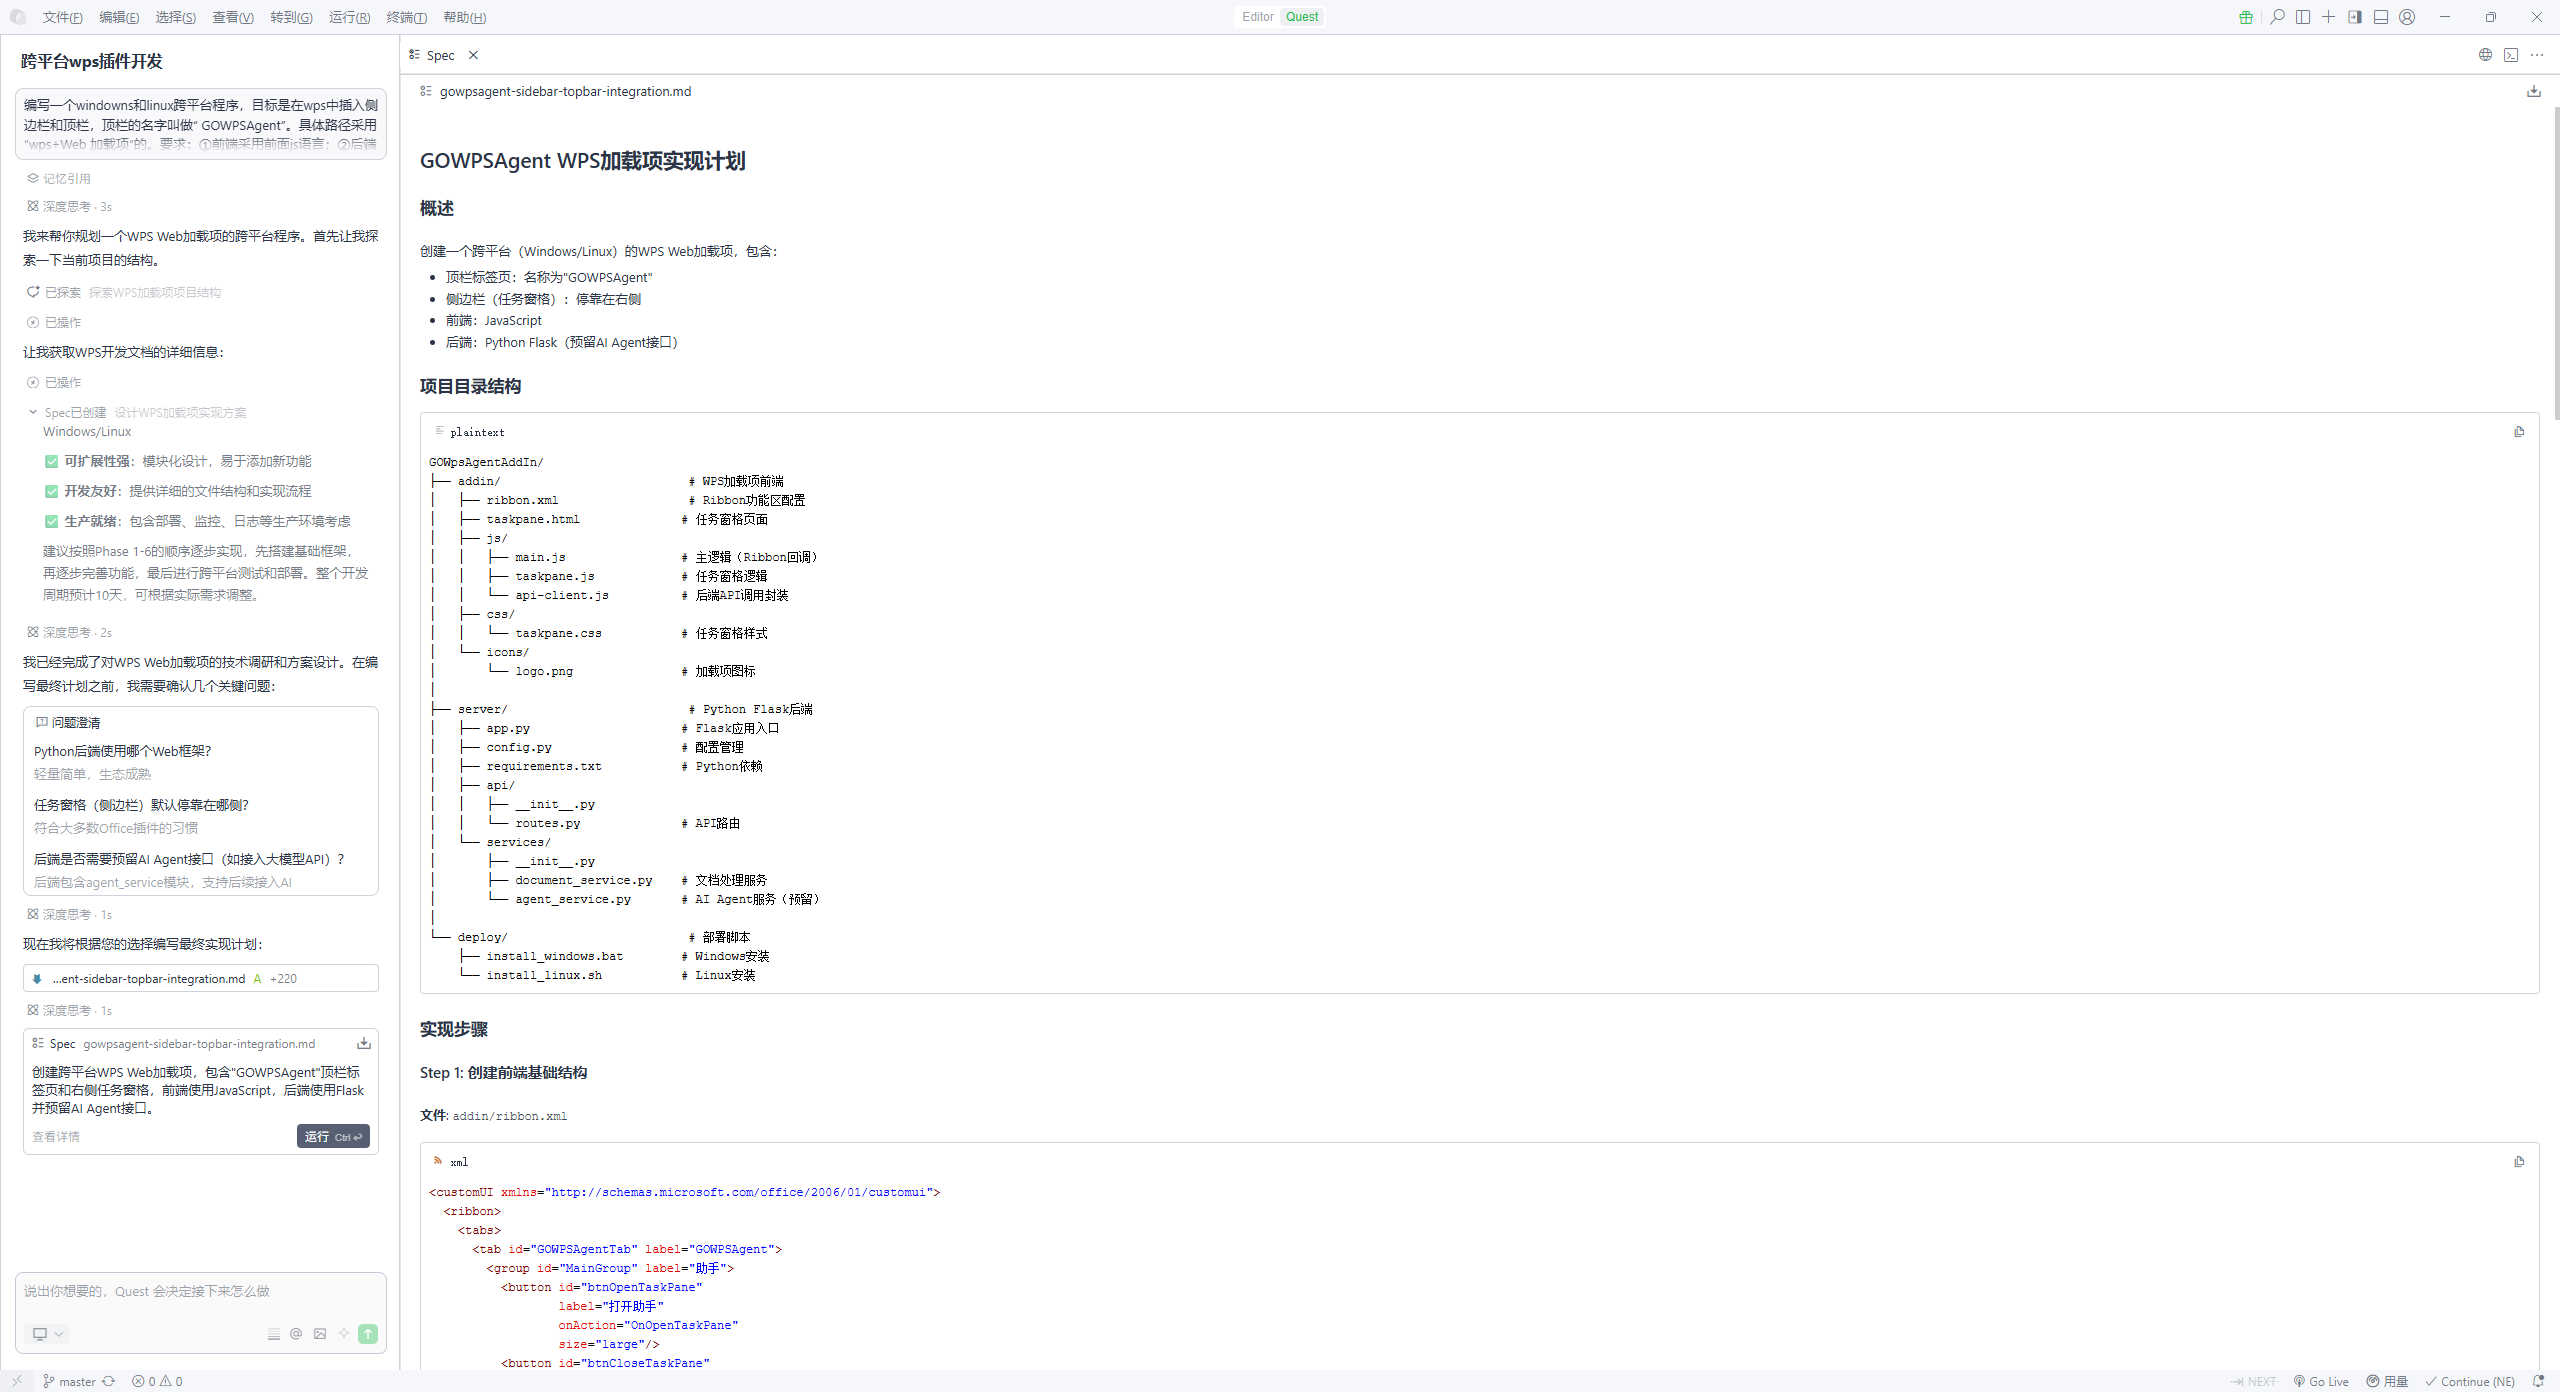2560x1392 pixels.
Task: Collapse the Spec已创建 section chevron
Action: [x=33, y=412]
